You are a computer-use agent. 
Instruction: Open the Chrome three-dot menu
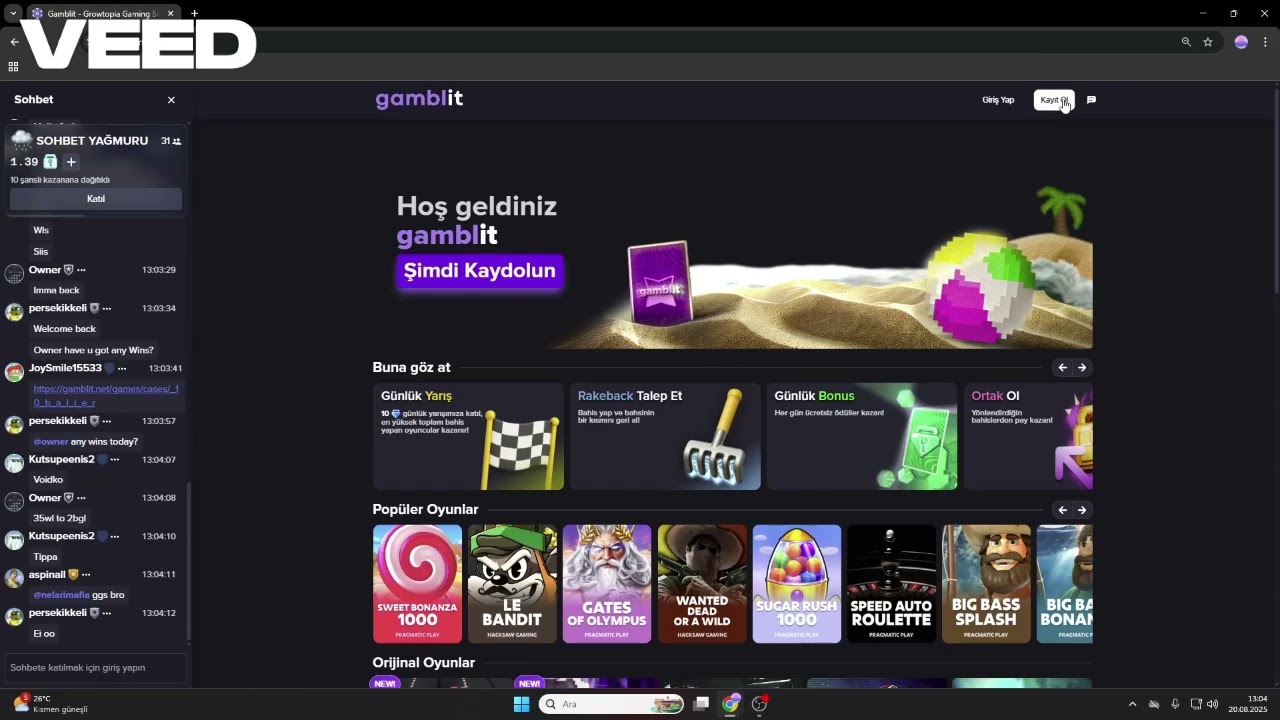tap(1265, 42)
